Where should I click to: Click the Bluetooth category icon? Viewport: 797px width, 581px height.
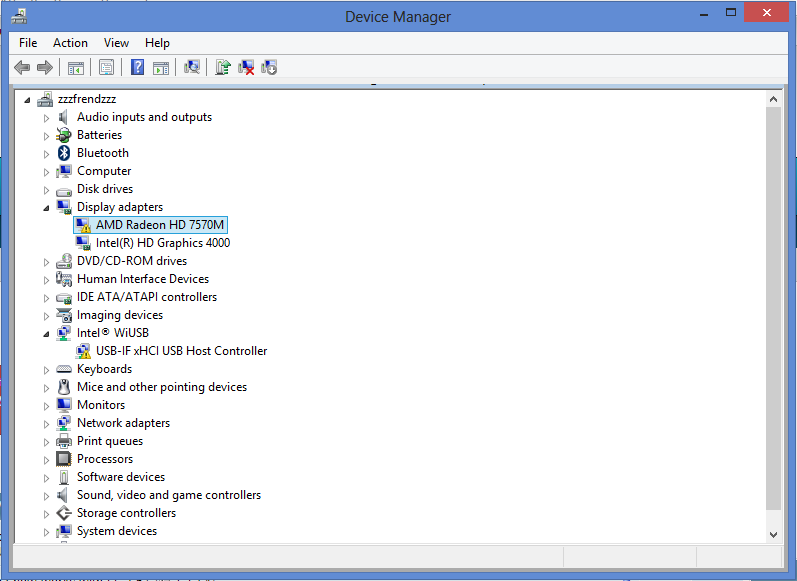[64, 153]
